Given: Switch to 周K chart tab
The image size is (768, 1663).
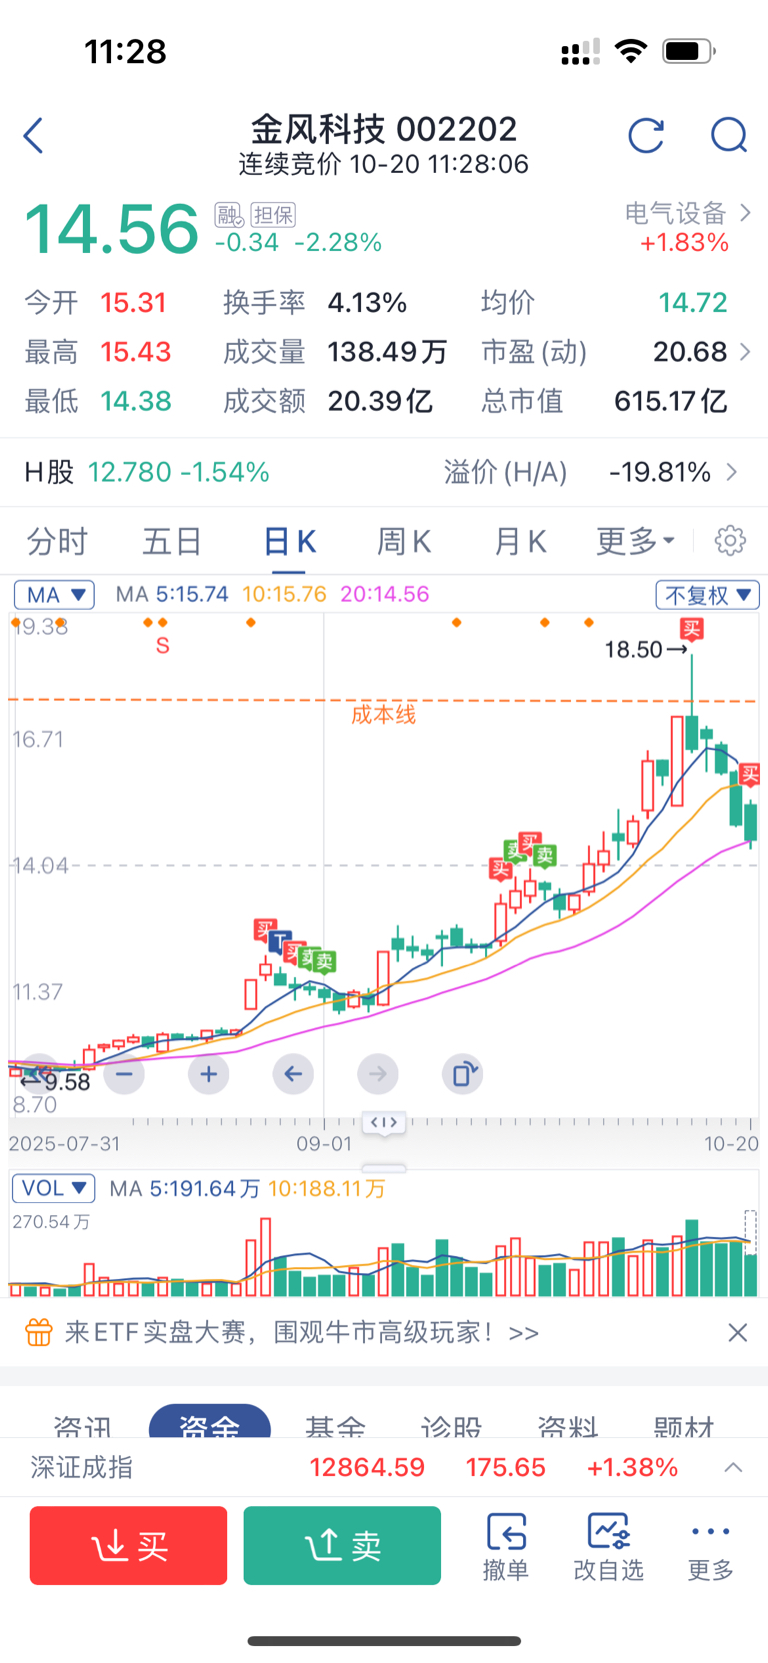Looking at the screenshot, I should 404,541.
